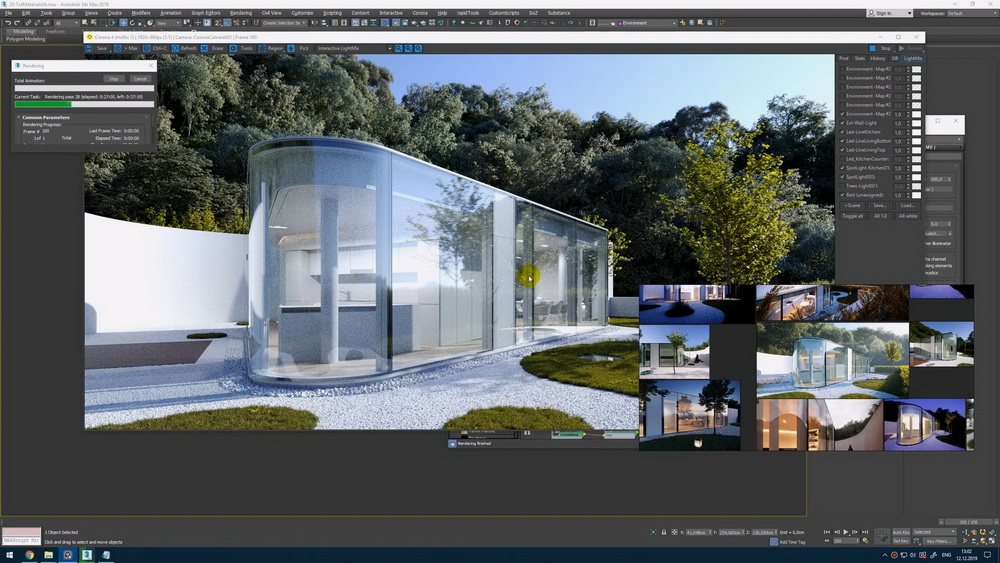Viewport: 1000px width, 563px height.
Task: Click the Rest (unassigned) color swatch
Action: [916, 195]
